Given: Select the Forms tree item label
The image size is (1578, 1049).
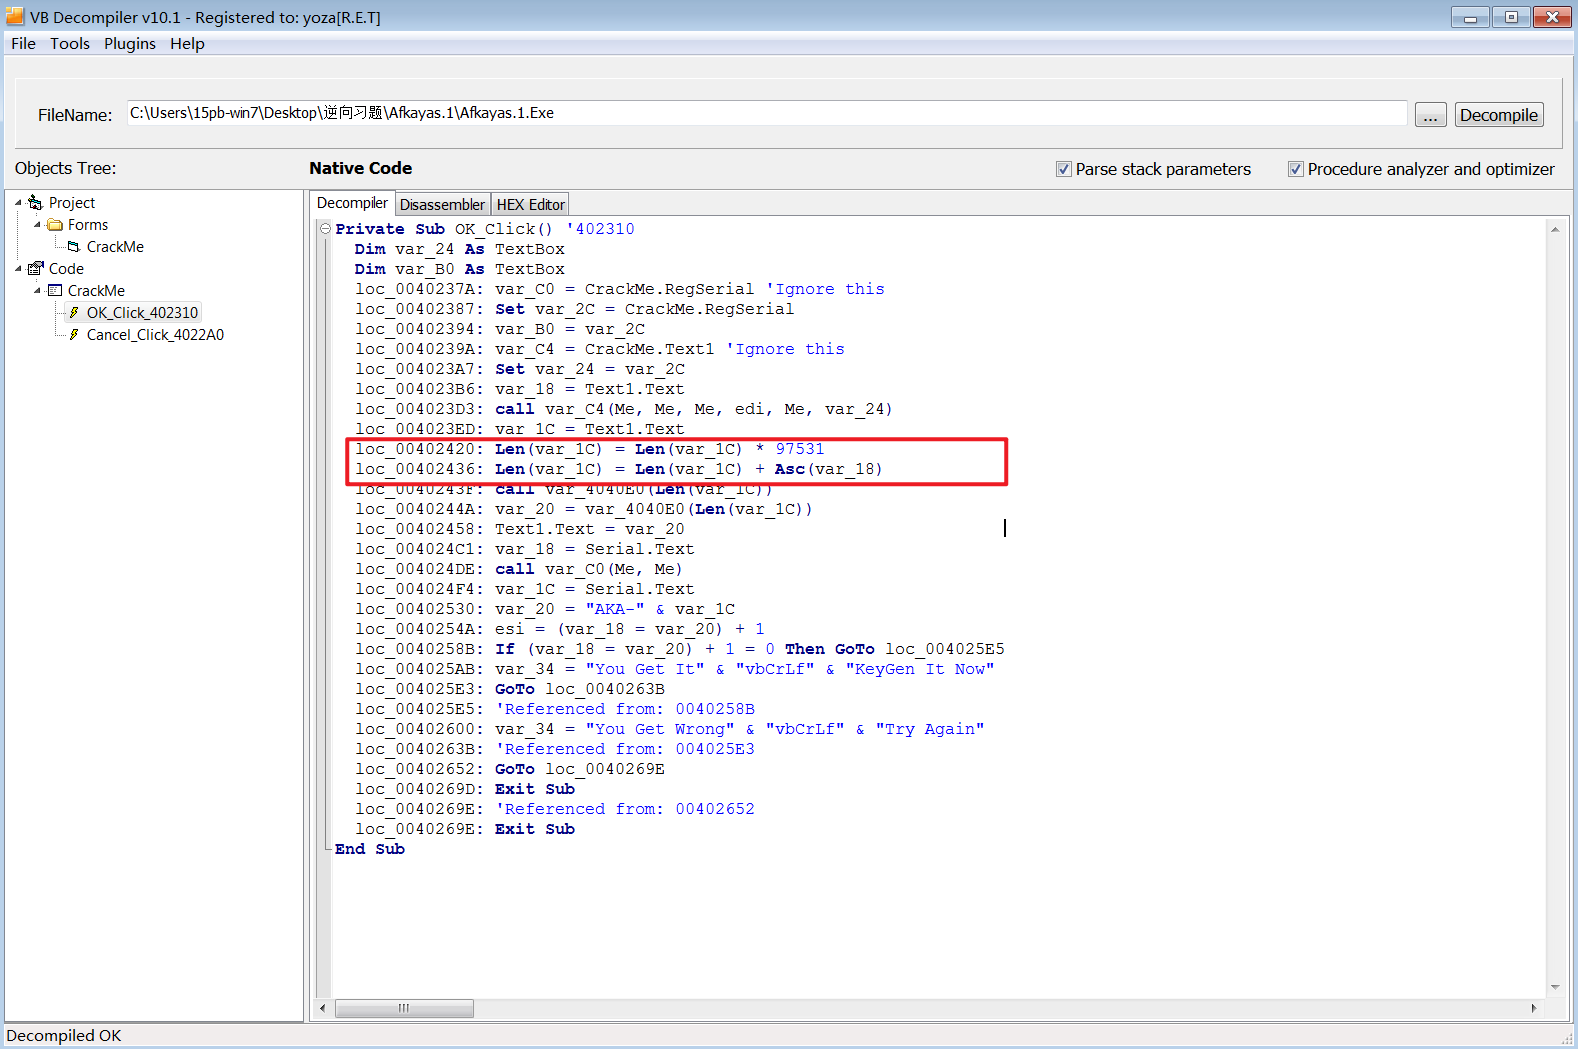Looking at the screenshot, I should [88, 225].
